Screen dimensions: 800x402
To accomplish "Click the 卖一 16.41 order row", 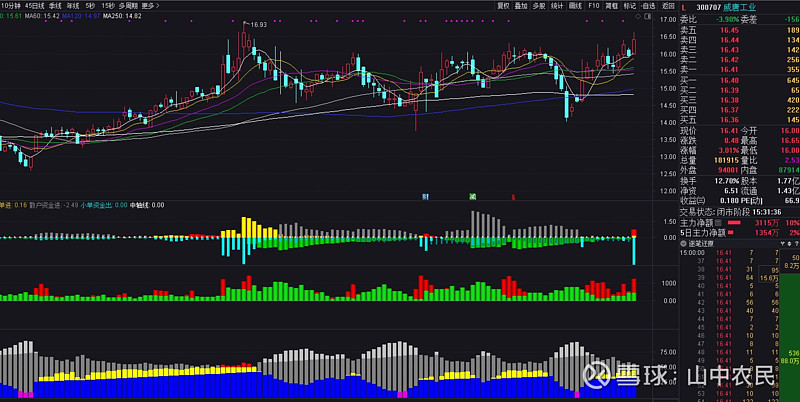I will pyautogui.click(x=739, y=70).
